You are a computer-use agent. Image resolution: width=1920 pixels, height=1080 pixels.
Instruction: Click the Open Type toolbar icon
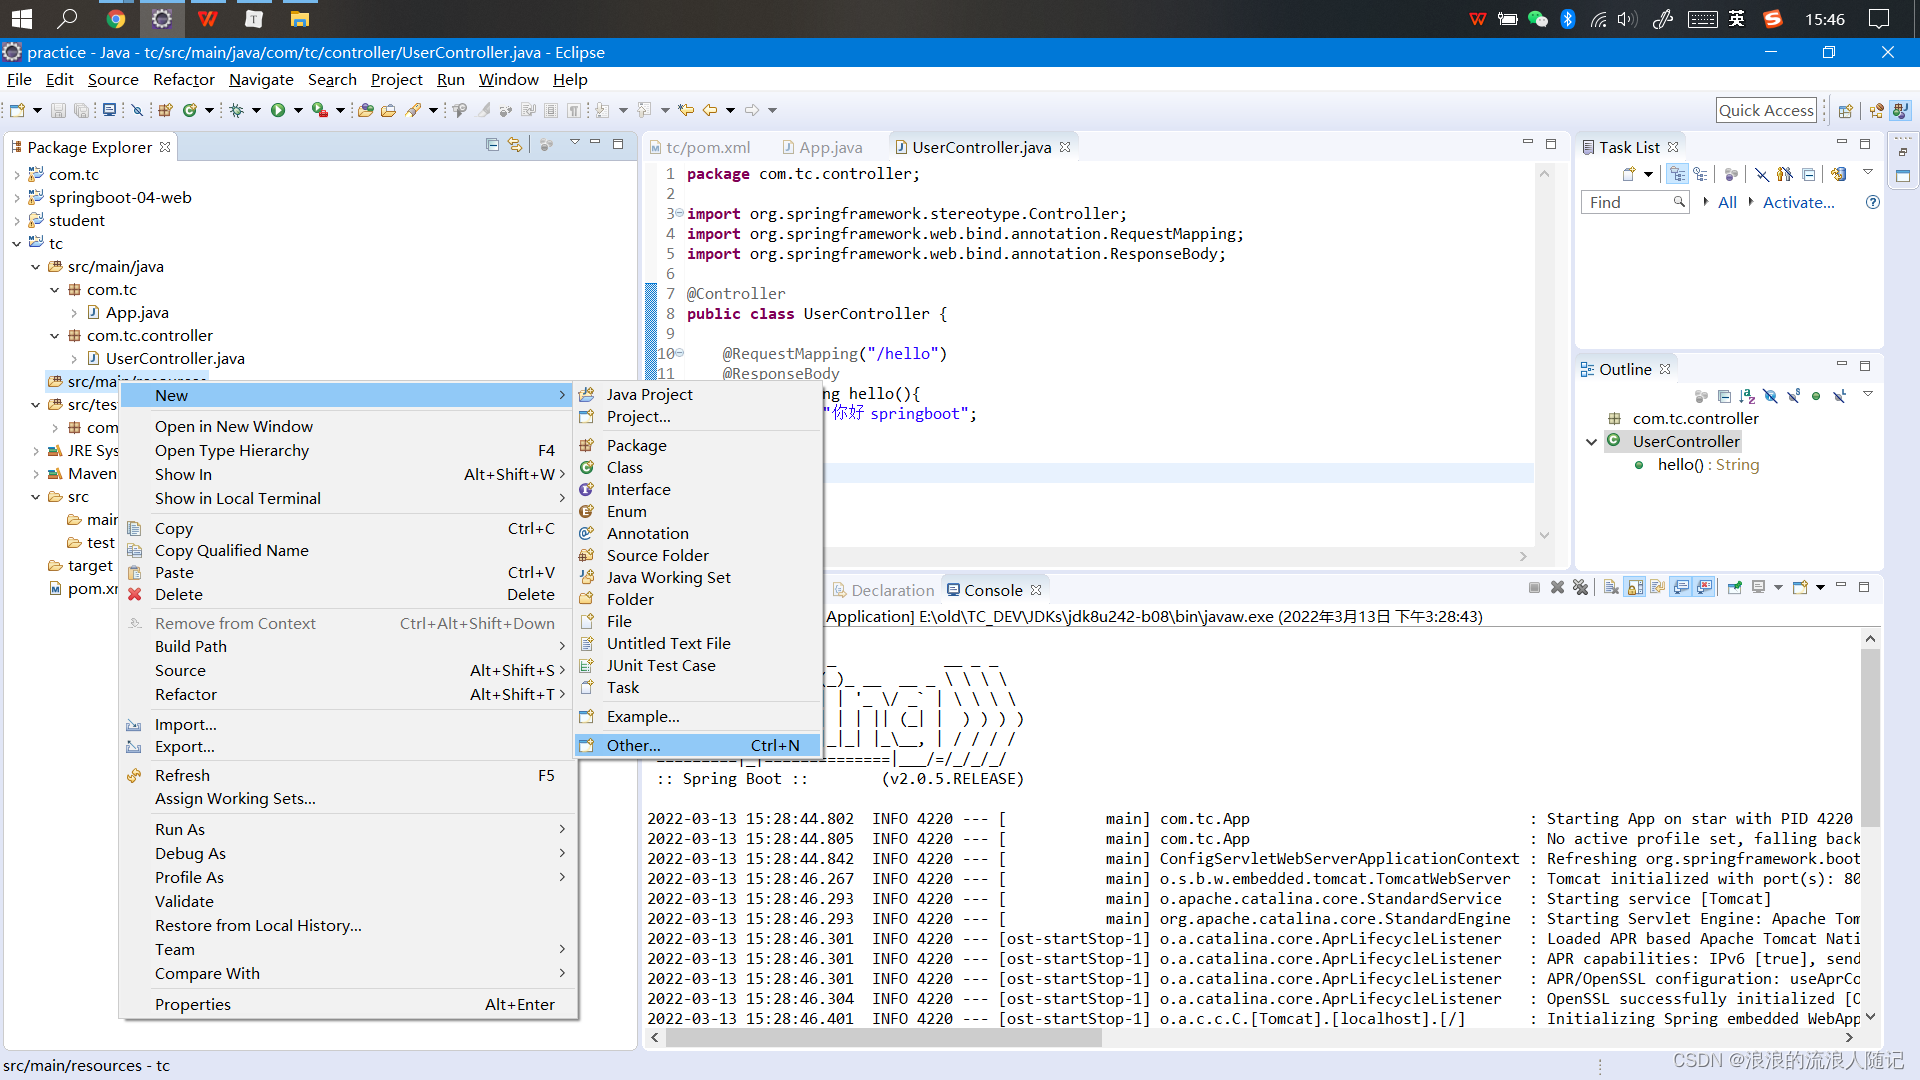tap(366, 110)
